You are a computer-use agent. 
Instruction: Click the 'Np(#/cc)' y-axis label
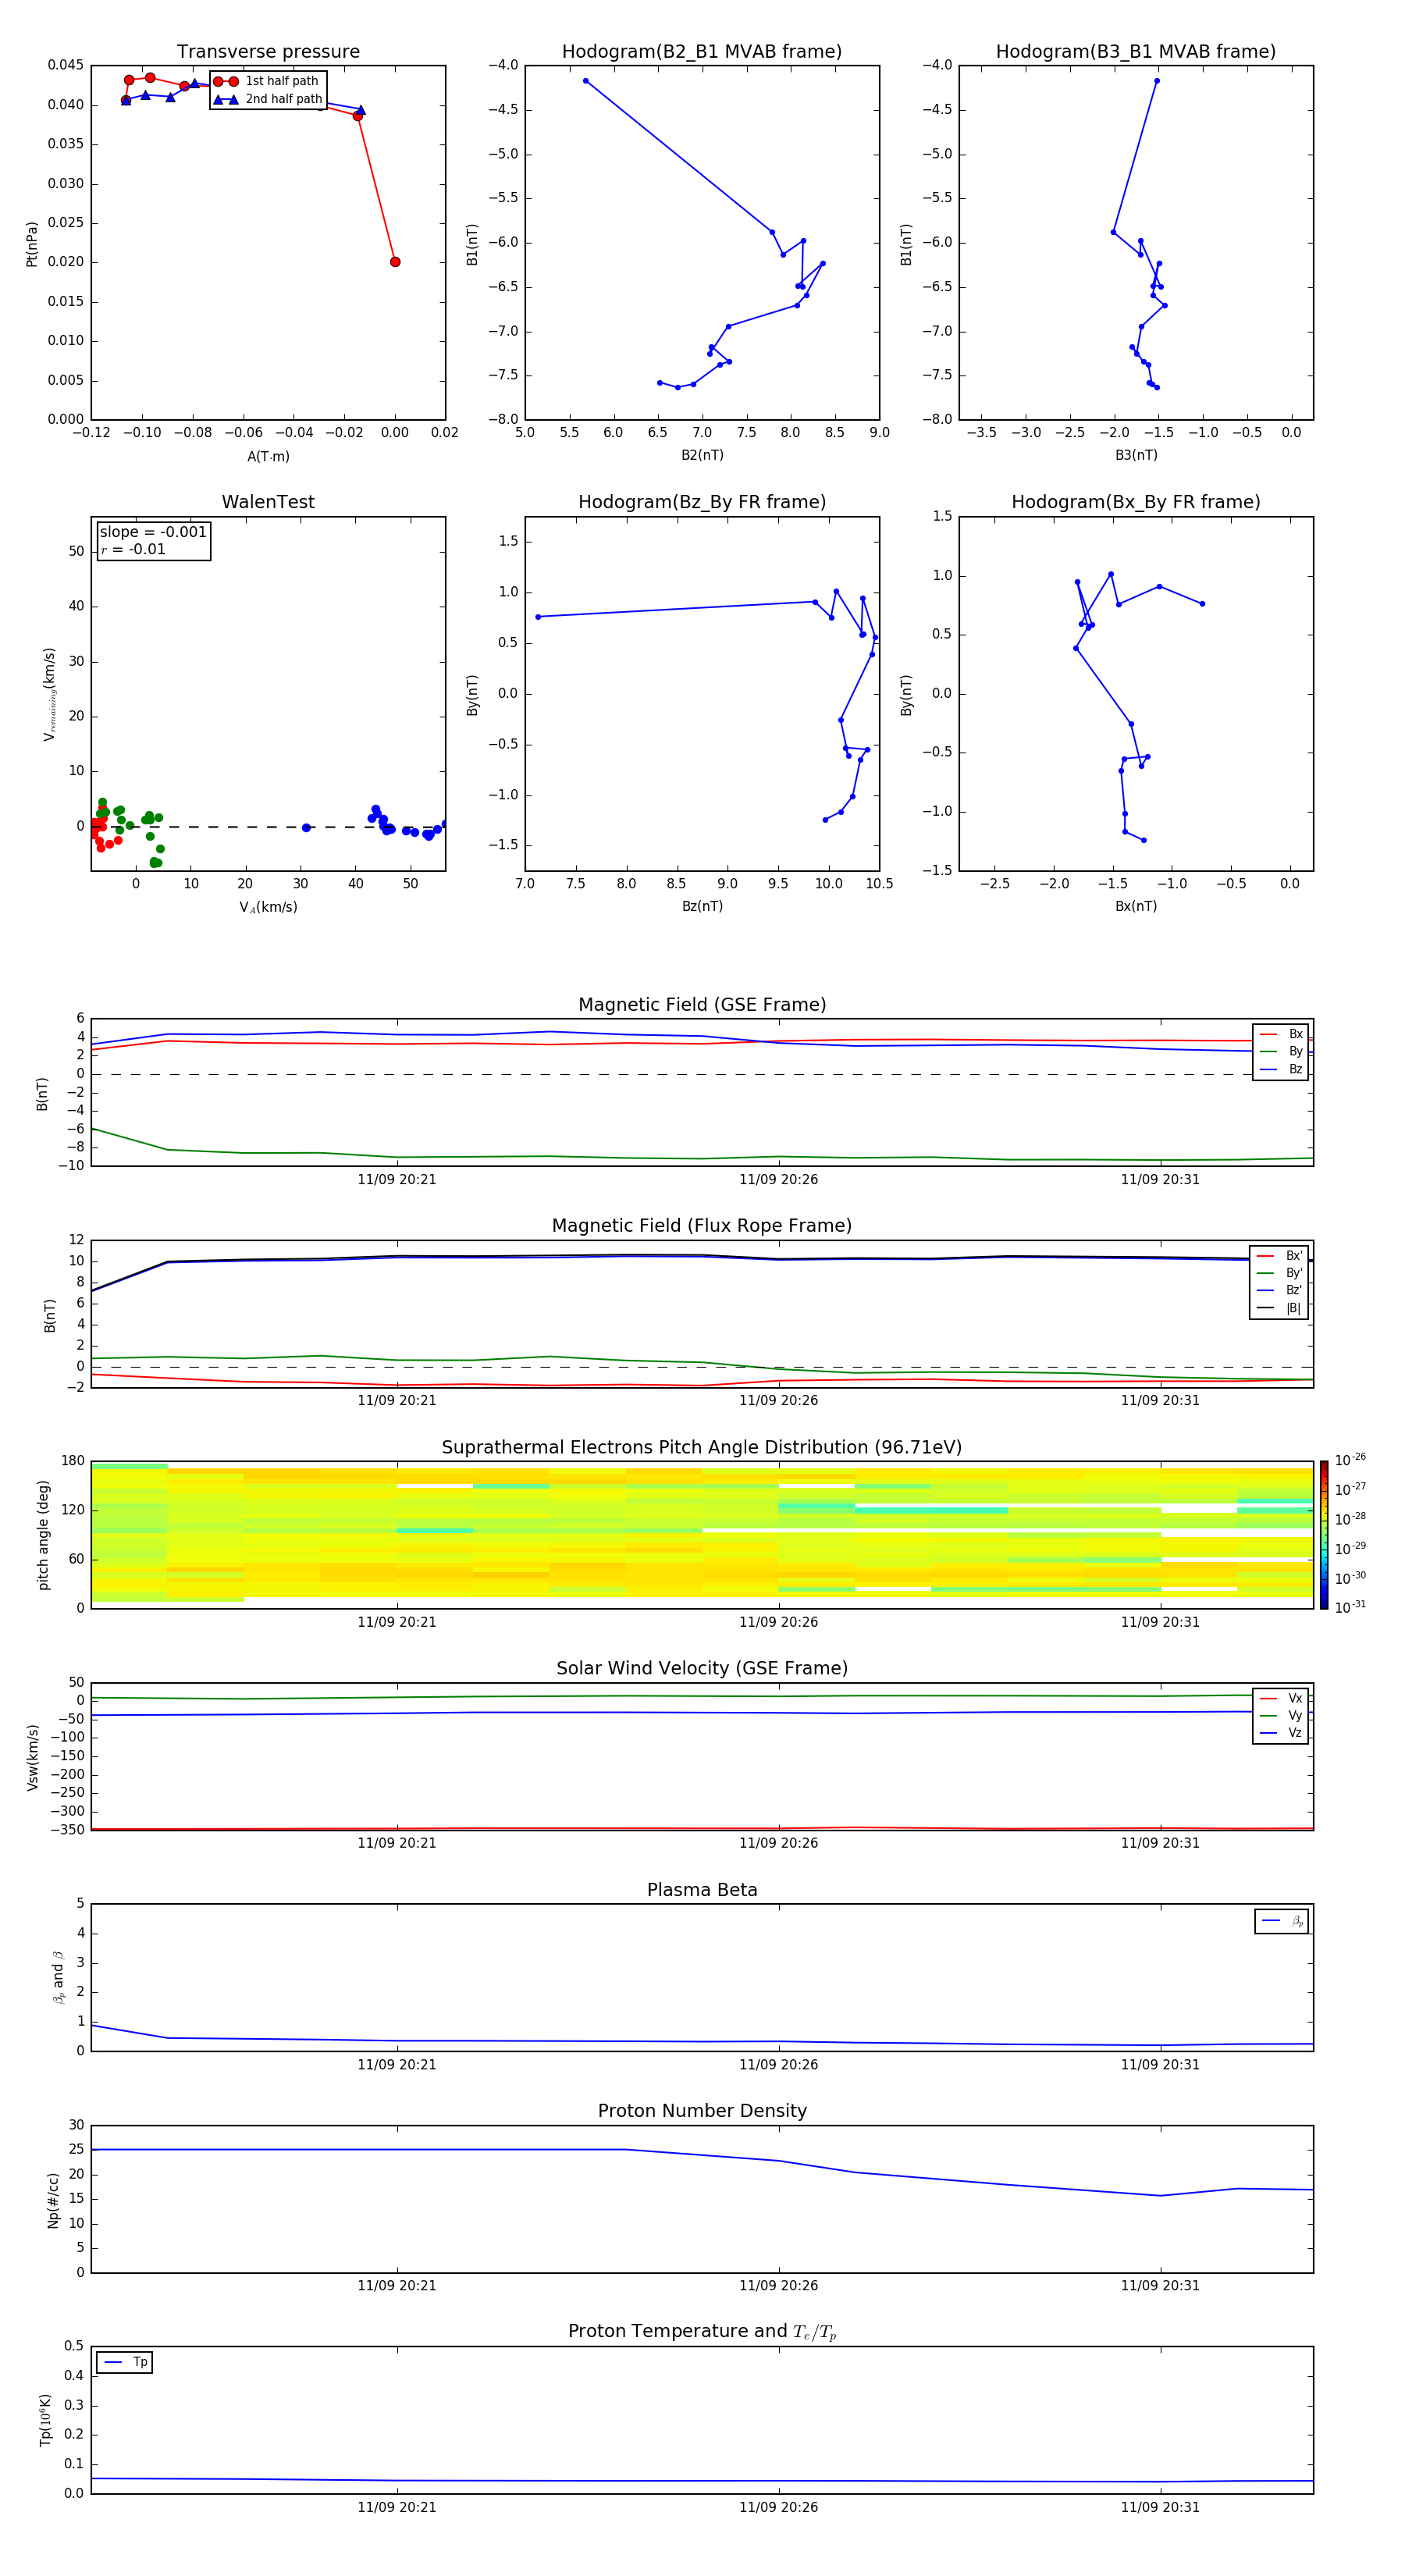point(54,2199)
